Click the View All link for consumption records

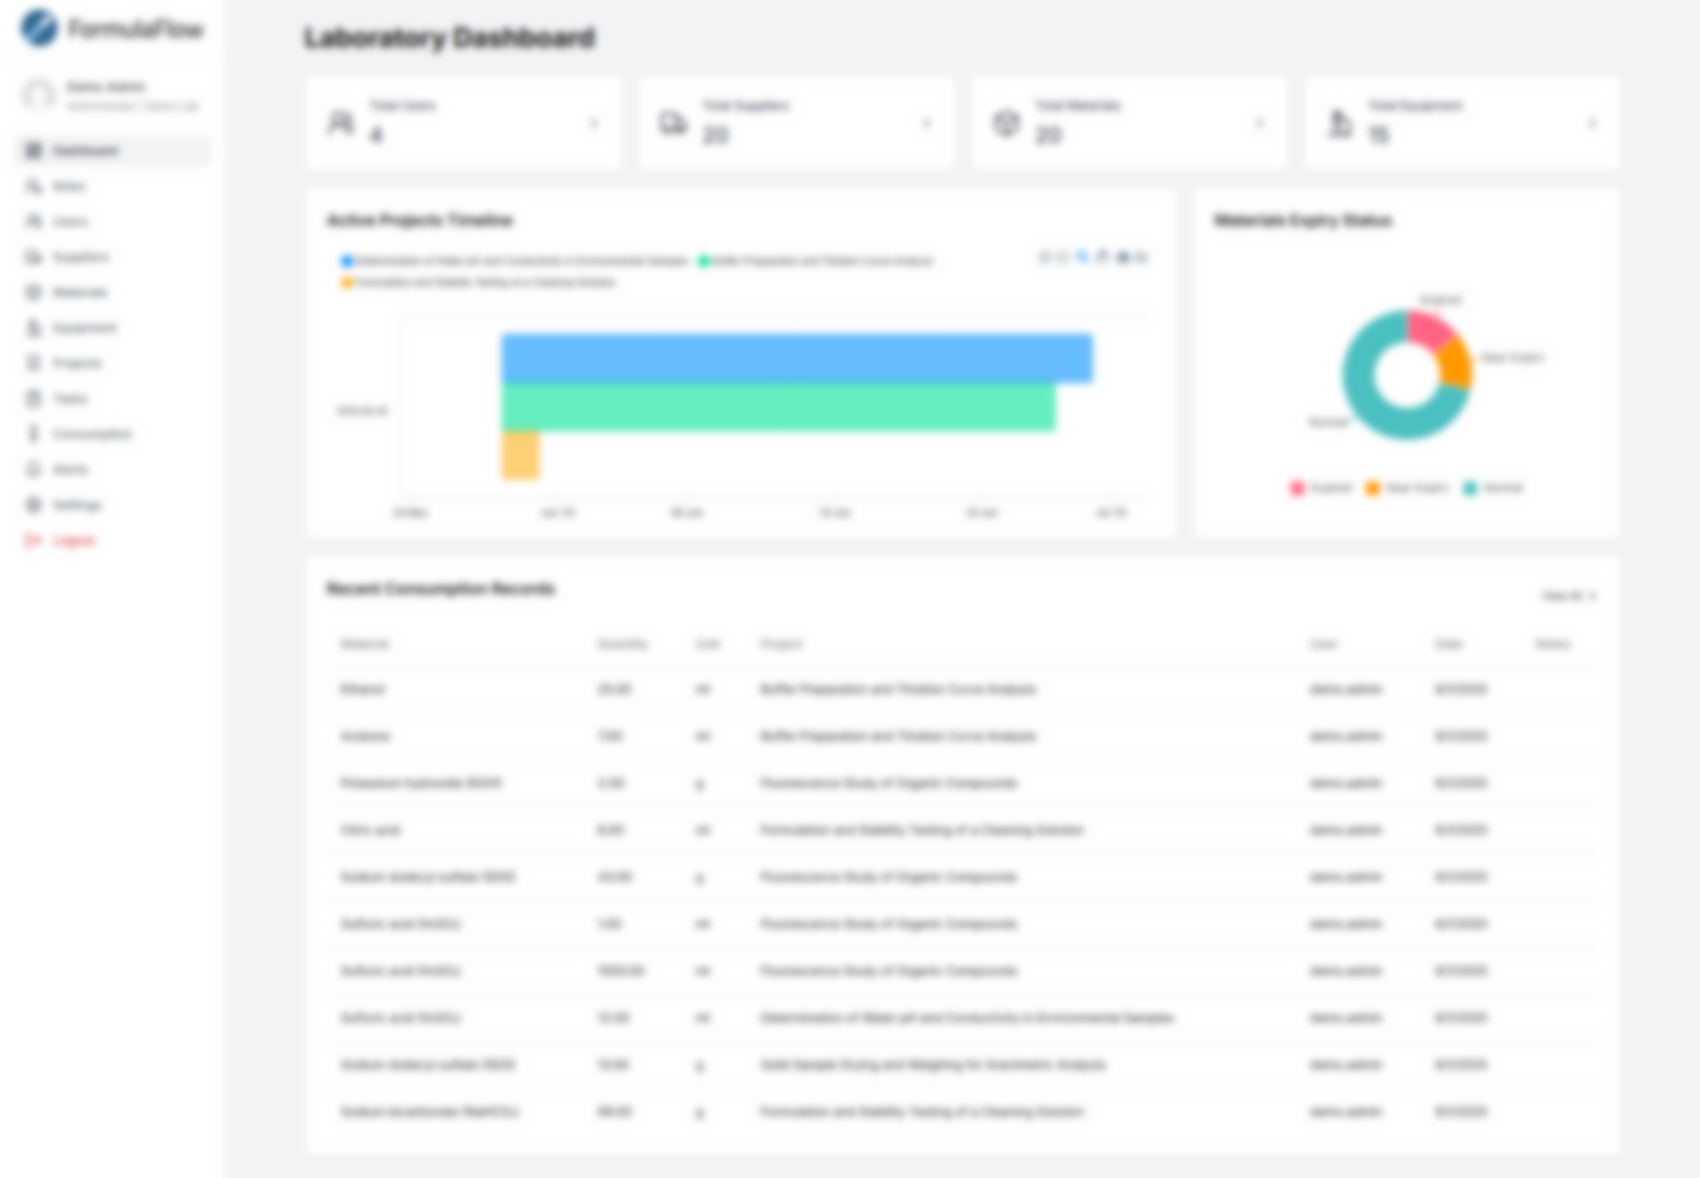click(1569, 596)
